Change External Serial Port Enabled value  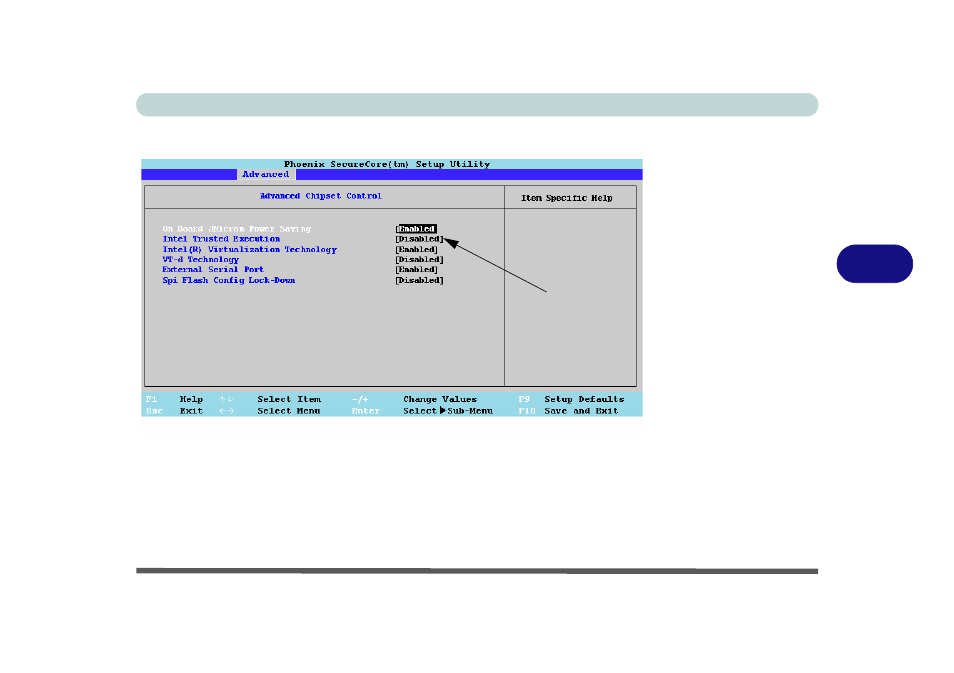tap(416, 270)
